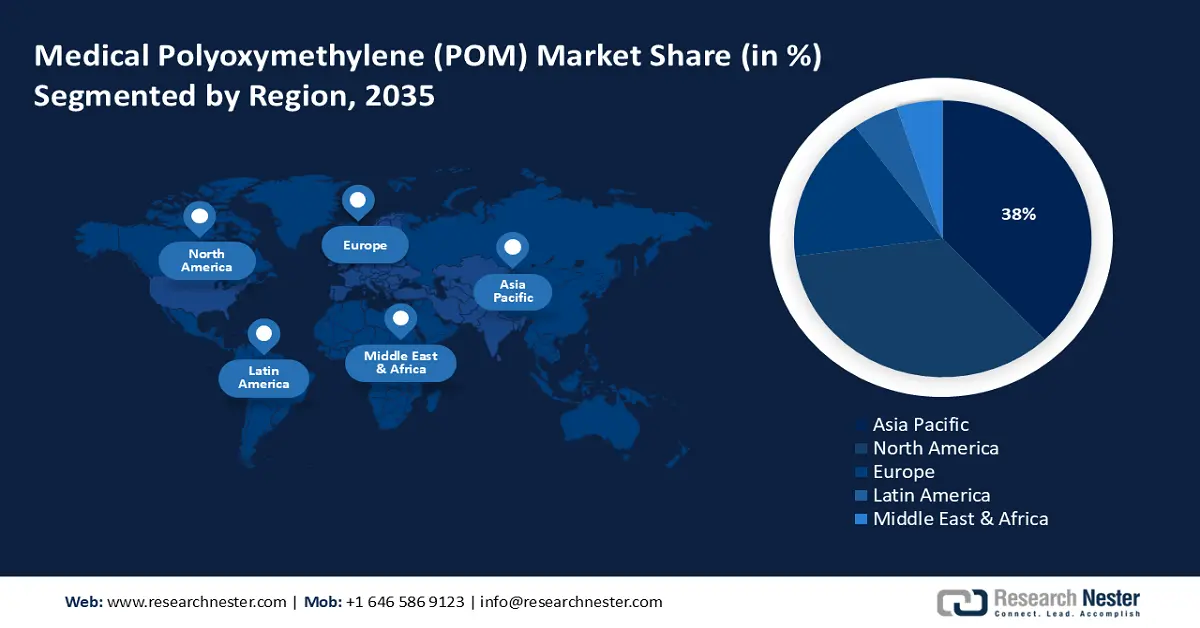Viewport: 1200px width, 628px height.
Task: Select the Asia Pacific map pin
Action: click(x=513, y=248)
